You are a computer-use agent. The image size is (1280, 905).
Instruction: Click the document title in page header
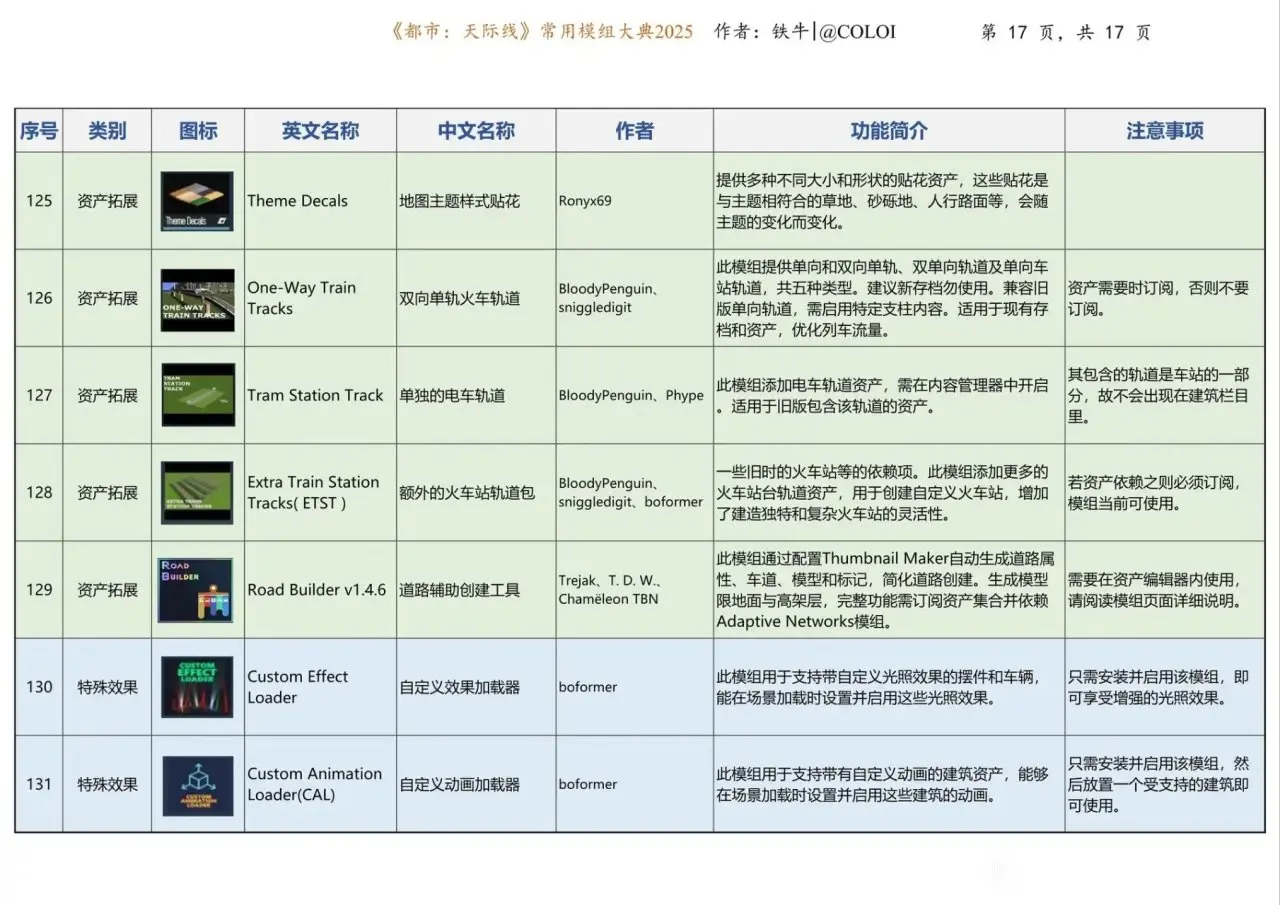tap(540, 33)
